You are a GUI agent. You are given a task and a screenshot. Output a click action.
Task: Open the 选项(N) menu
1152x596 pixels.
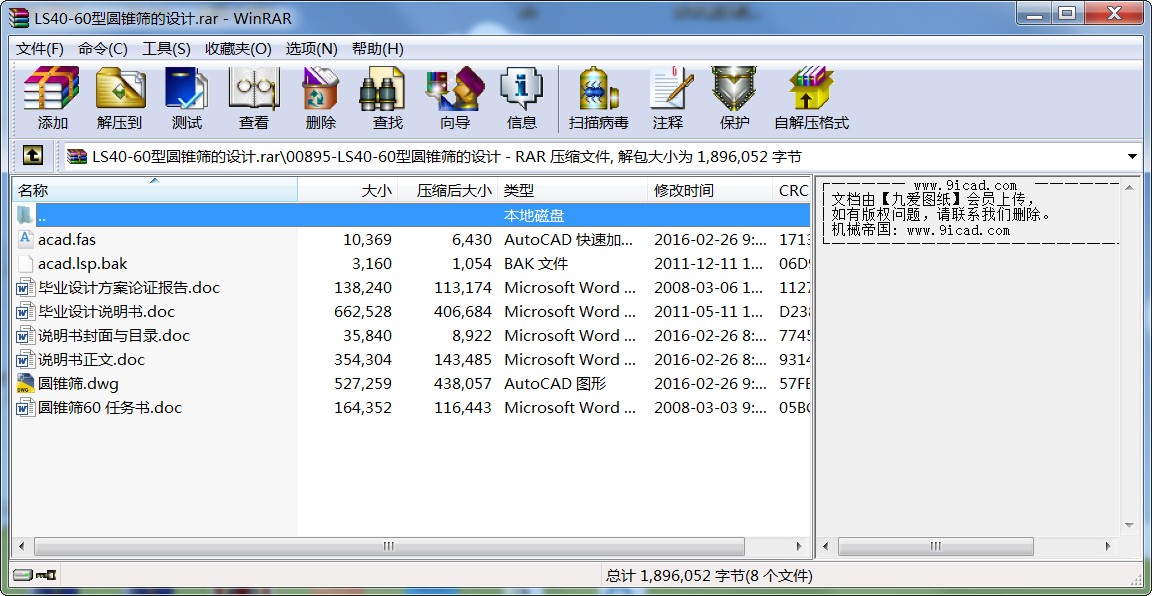coord(312,49)
